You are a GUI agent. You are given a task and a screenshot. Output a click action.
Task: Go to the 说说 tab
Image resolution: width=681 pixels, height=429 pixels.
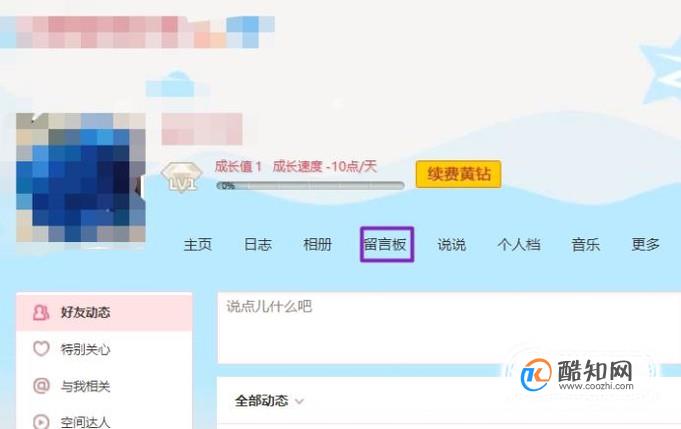click(x=451, y=244)
